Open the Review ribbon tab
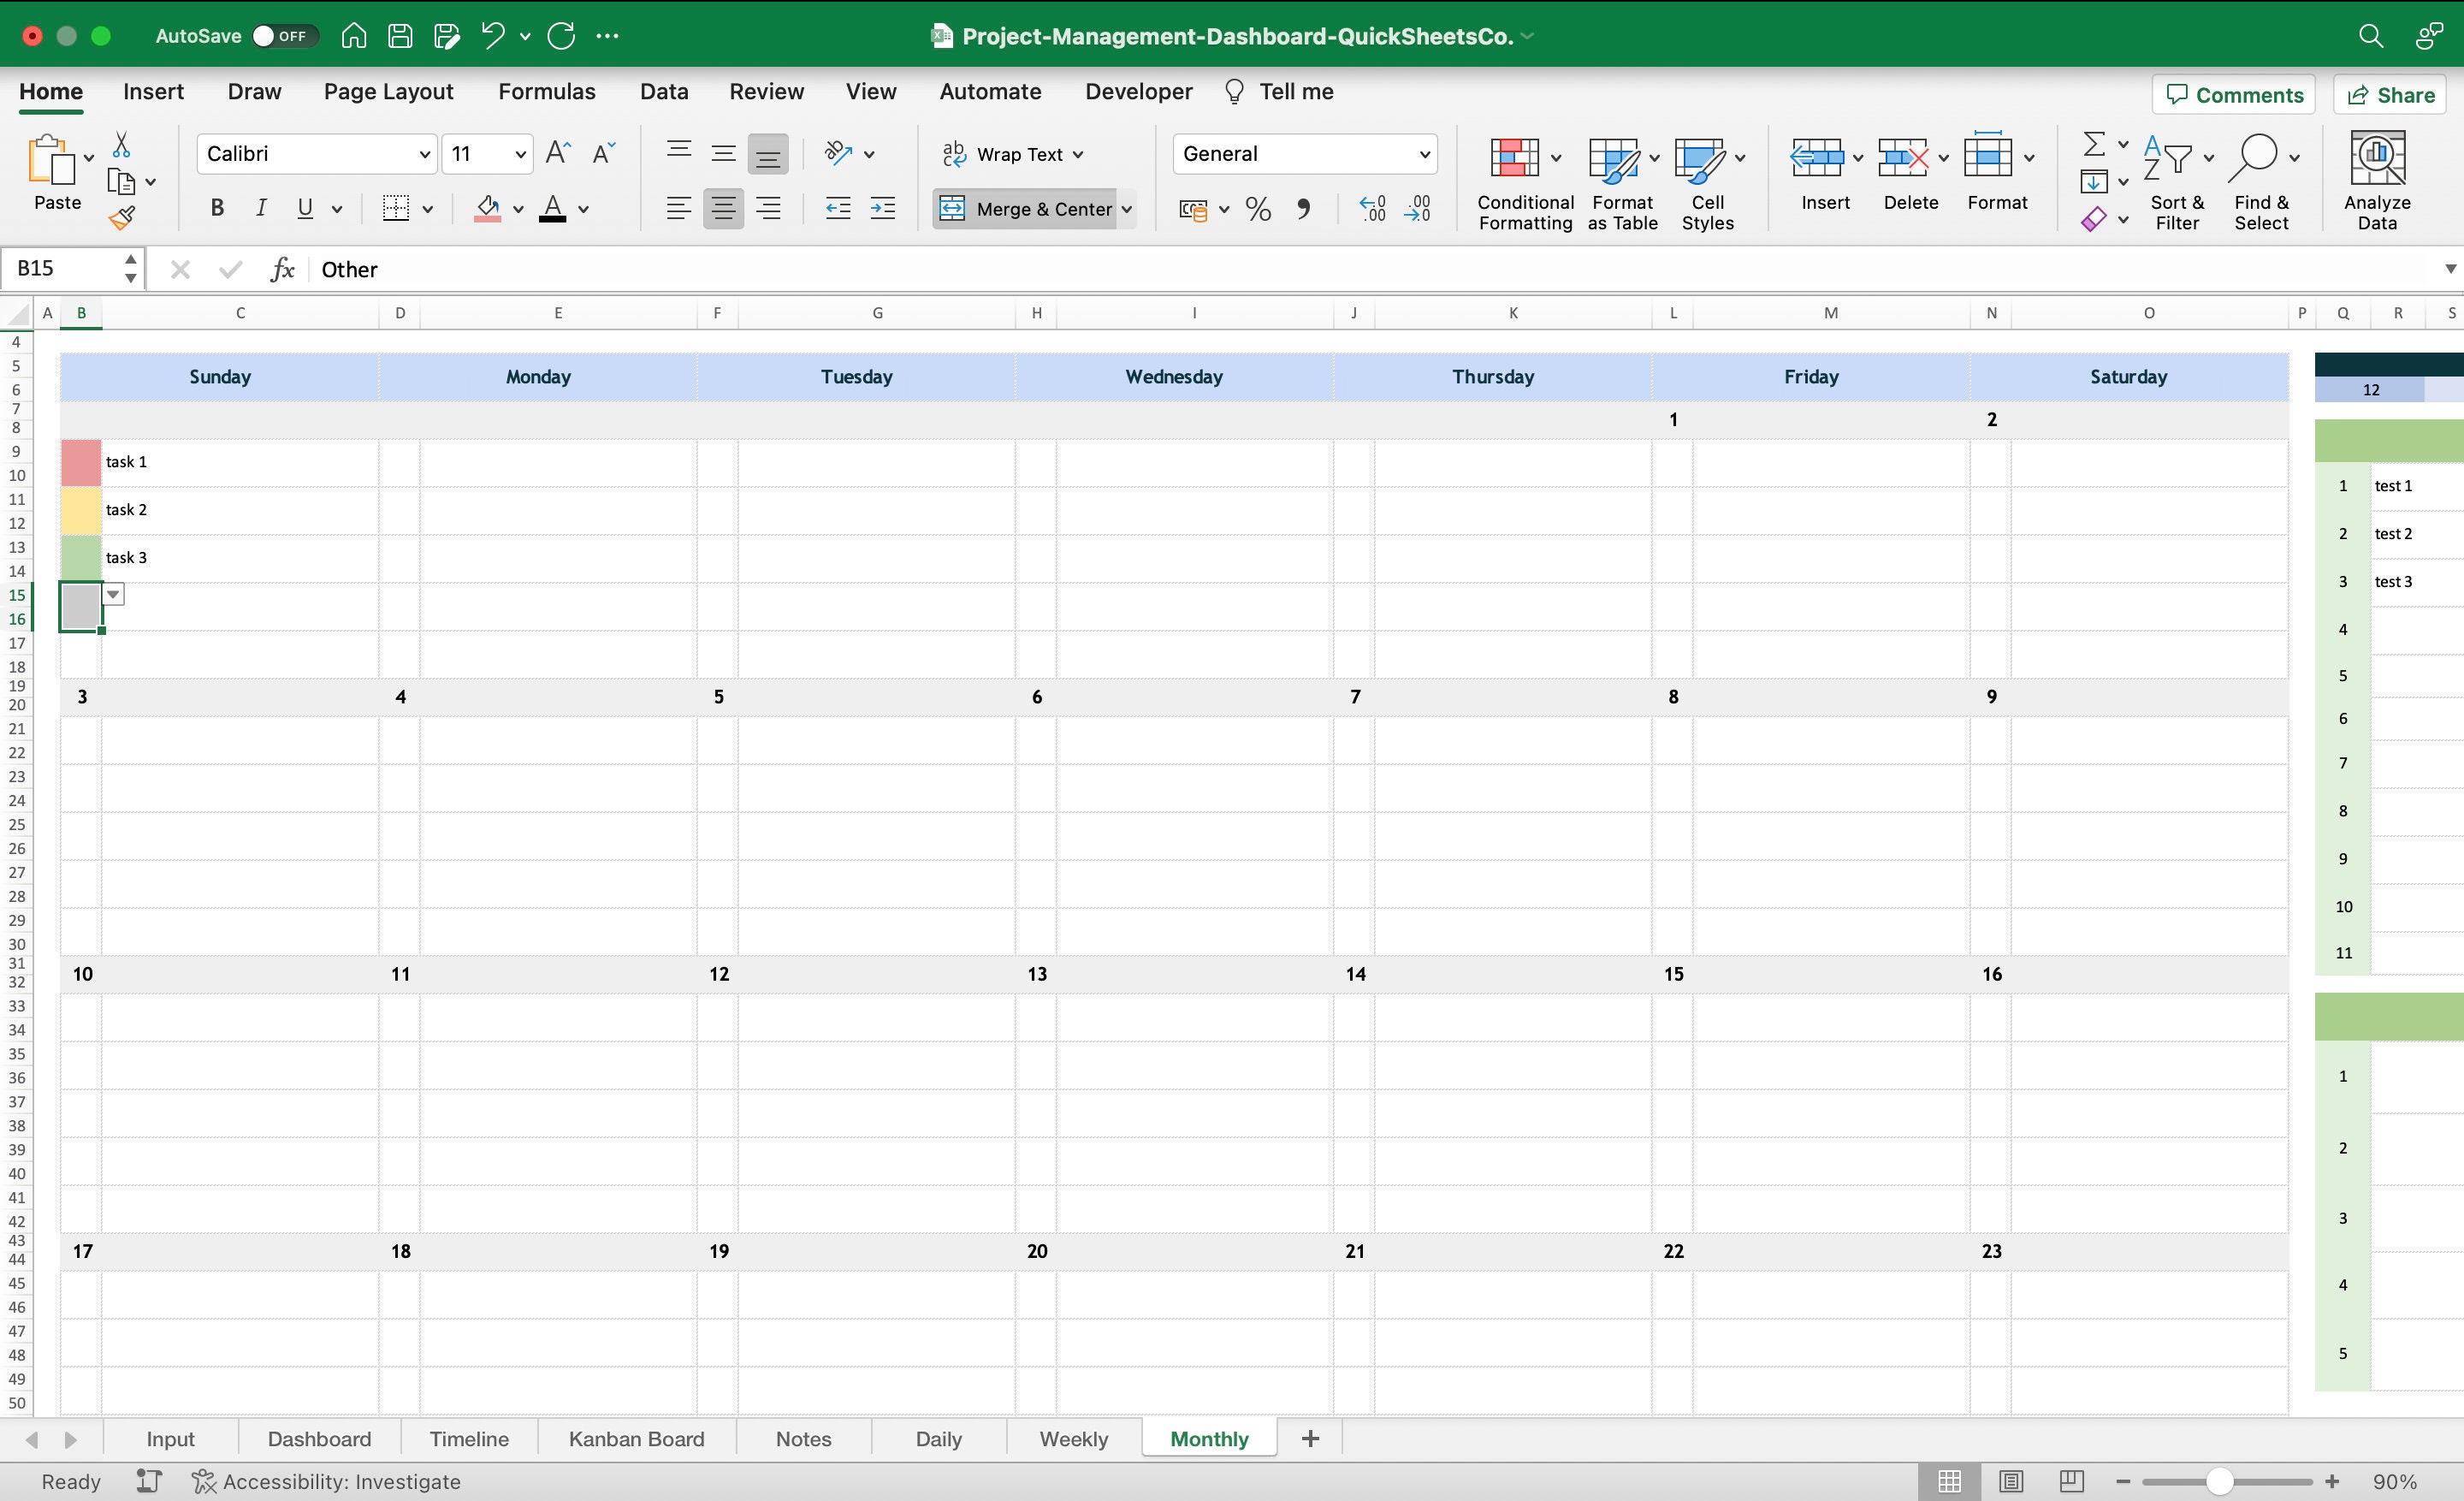This screenshot has width=2464, height=1501. (766, 91)
